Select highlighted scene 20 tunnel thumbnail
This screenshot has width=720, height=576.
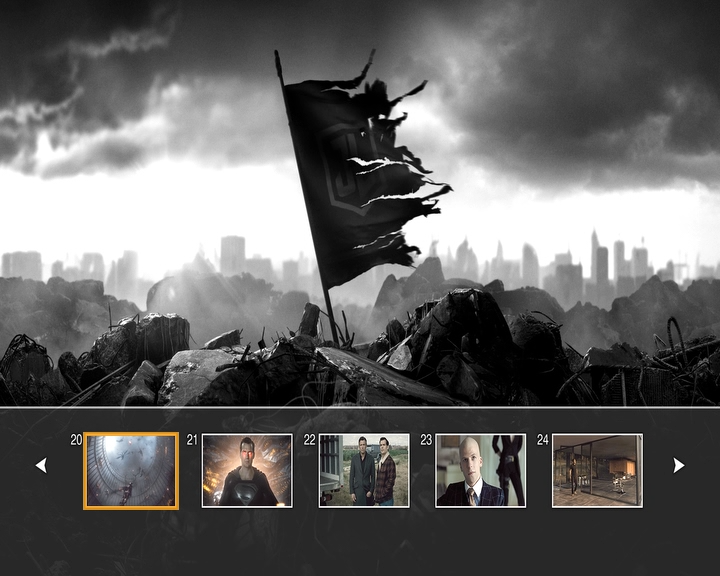(131, 471)
